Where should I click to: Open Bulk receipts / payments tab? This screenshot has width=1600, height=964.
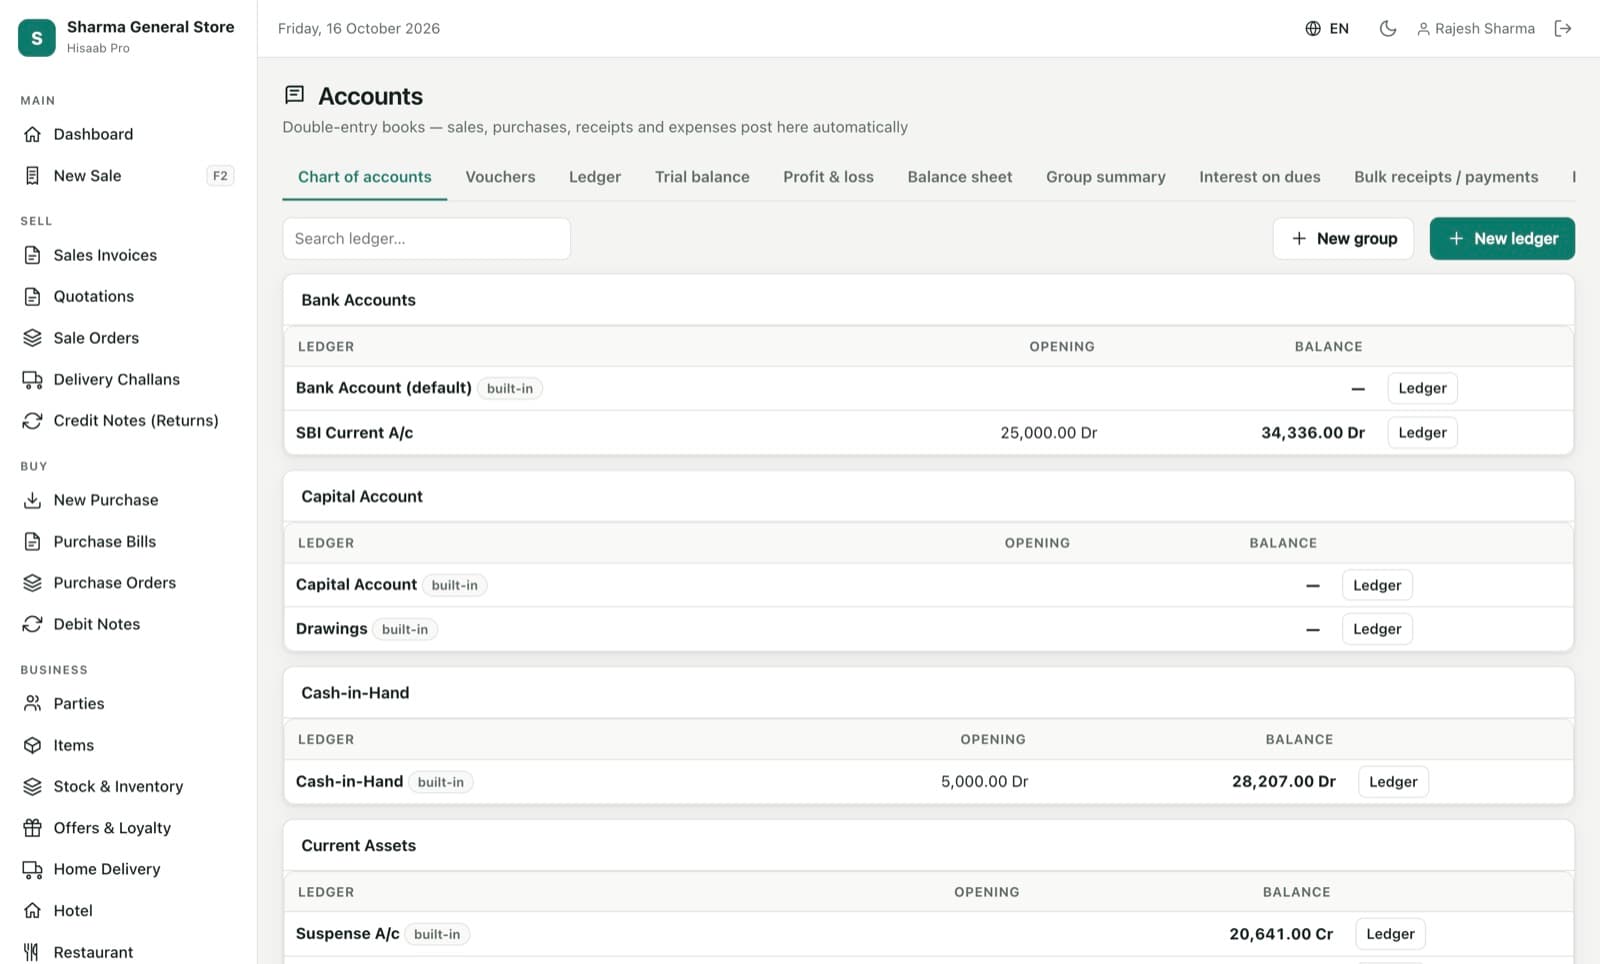(x=1446, y=177)
